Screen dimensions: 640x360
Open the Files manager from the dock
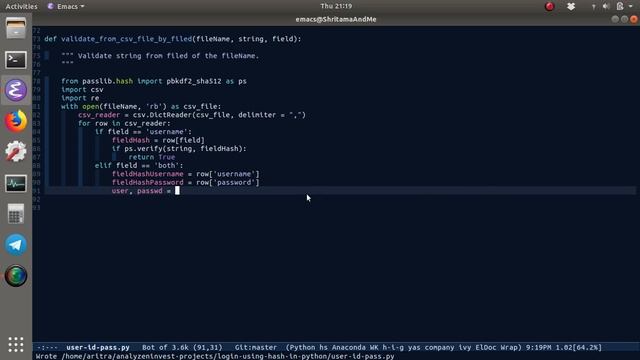coord(16,29)
